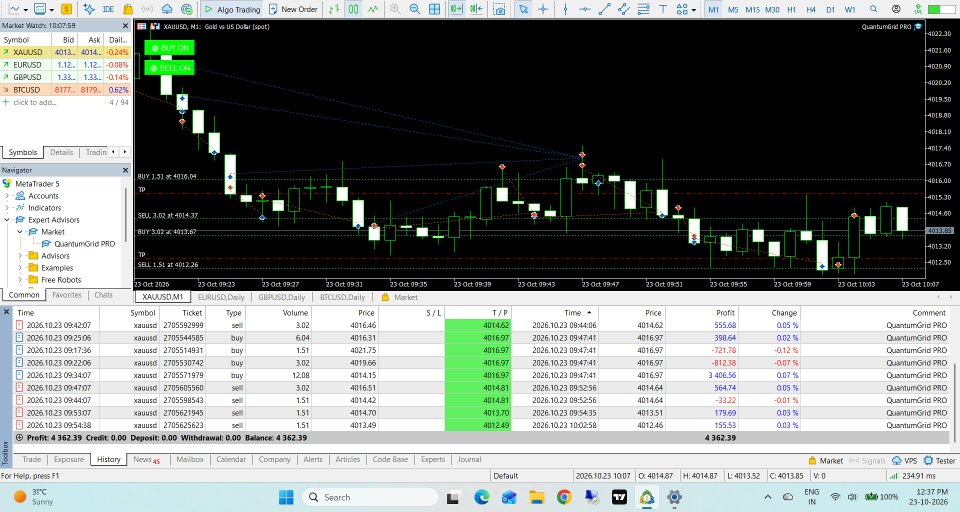The width and height of the screenshot is (960, 512).
Task: Open the Signals radio wave icon
Action: 148,9
